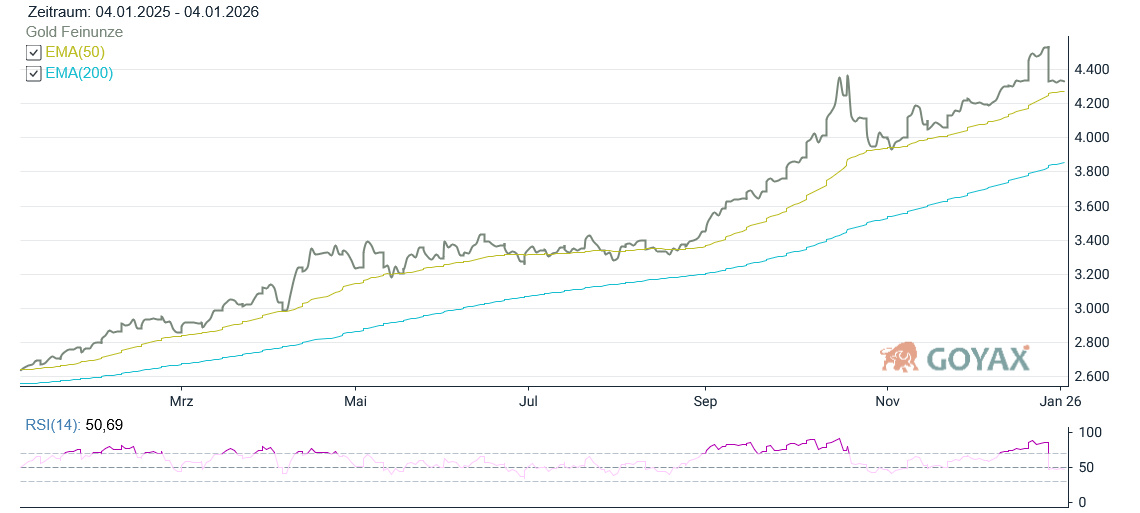The image size is (1140, 513).
Task: Click the RSI value 50,69
Action: click(106, 426)
